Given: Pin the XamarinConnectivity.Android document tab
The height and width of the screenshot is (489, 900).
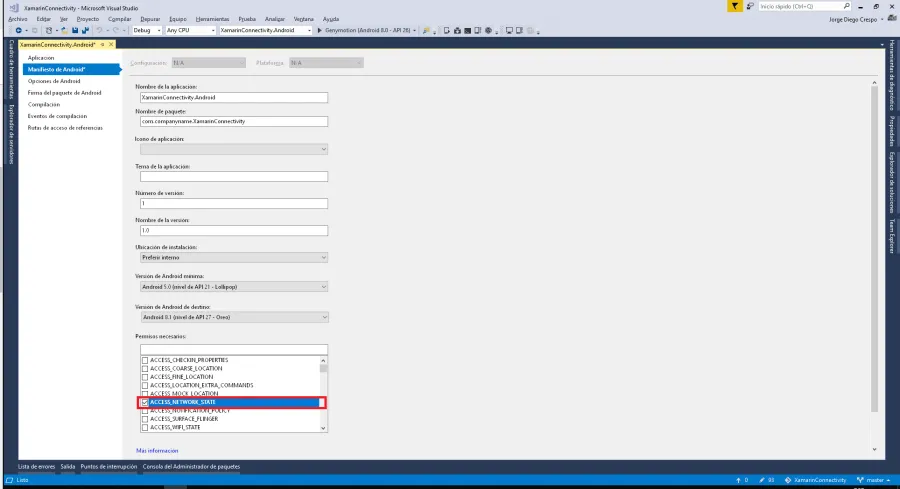Looking at the screenshot, I should point(102,45).
